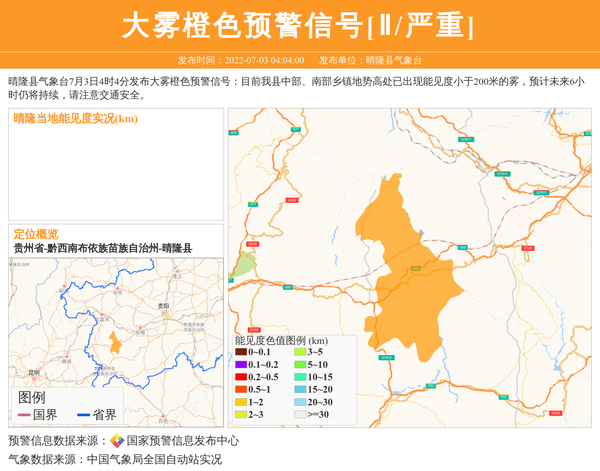Click the 1~2 km orange-yellow legend swatch
Screen dimensions: 600x471
[x=240, y=402]
